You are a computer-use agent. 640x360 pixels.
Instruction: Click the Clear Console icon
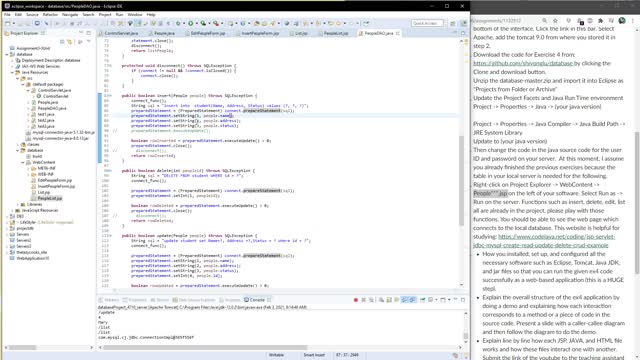(x=381, y=300)
